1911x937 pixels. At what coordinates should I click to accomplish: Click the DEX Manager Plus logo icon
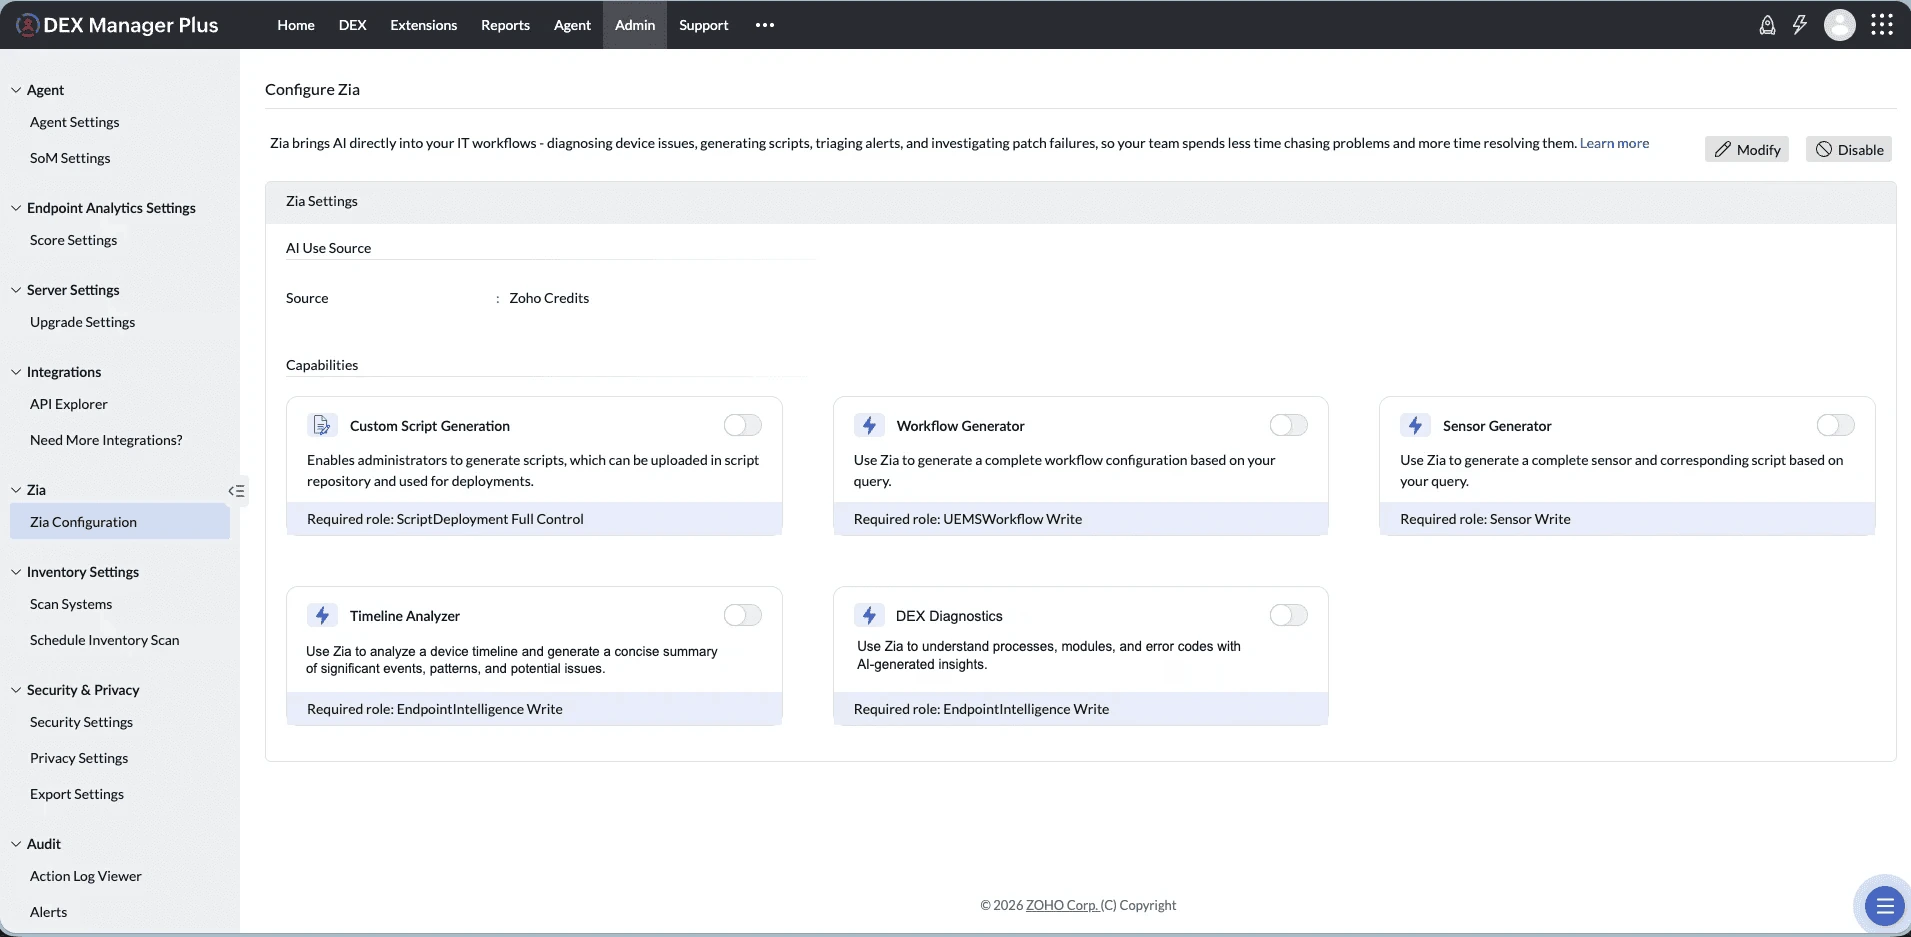(x=27, y=25)
